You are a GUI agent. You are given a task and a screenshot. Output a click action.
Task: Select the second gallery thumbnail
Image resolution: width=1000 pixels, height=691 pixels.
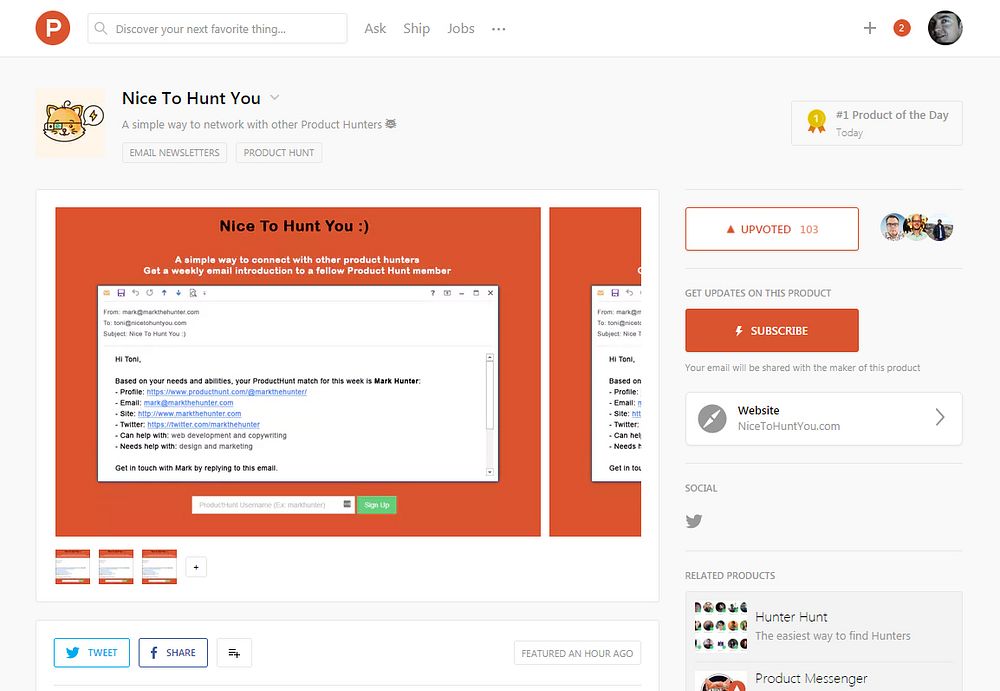tap(116, 567)
